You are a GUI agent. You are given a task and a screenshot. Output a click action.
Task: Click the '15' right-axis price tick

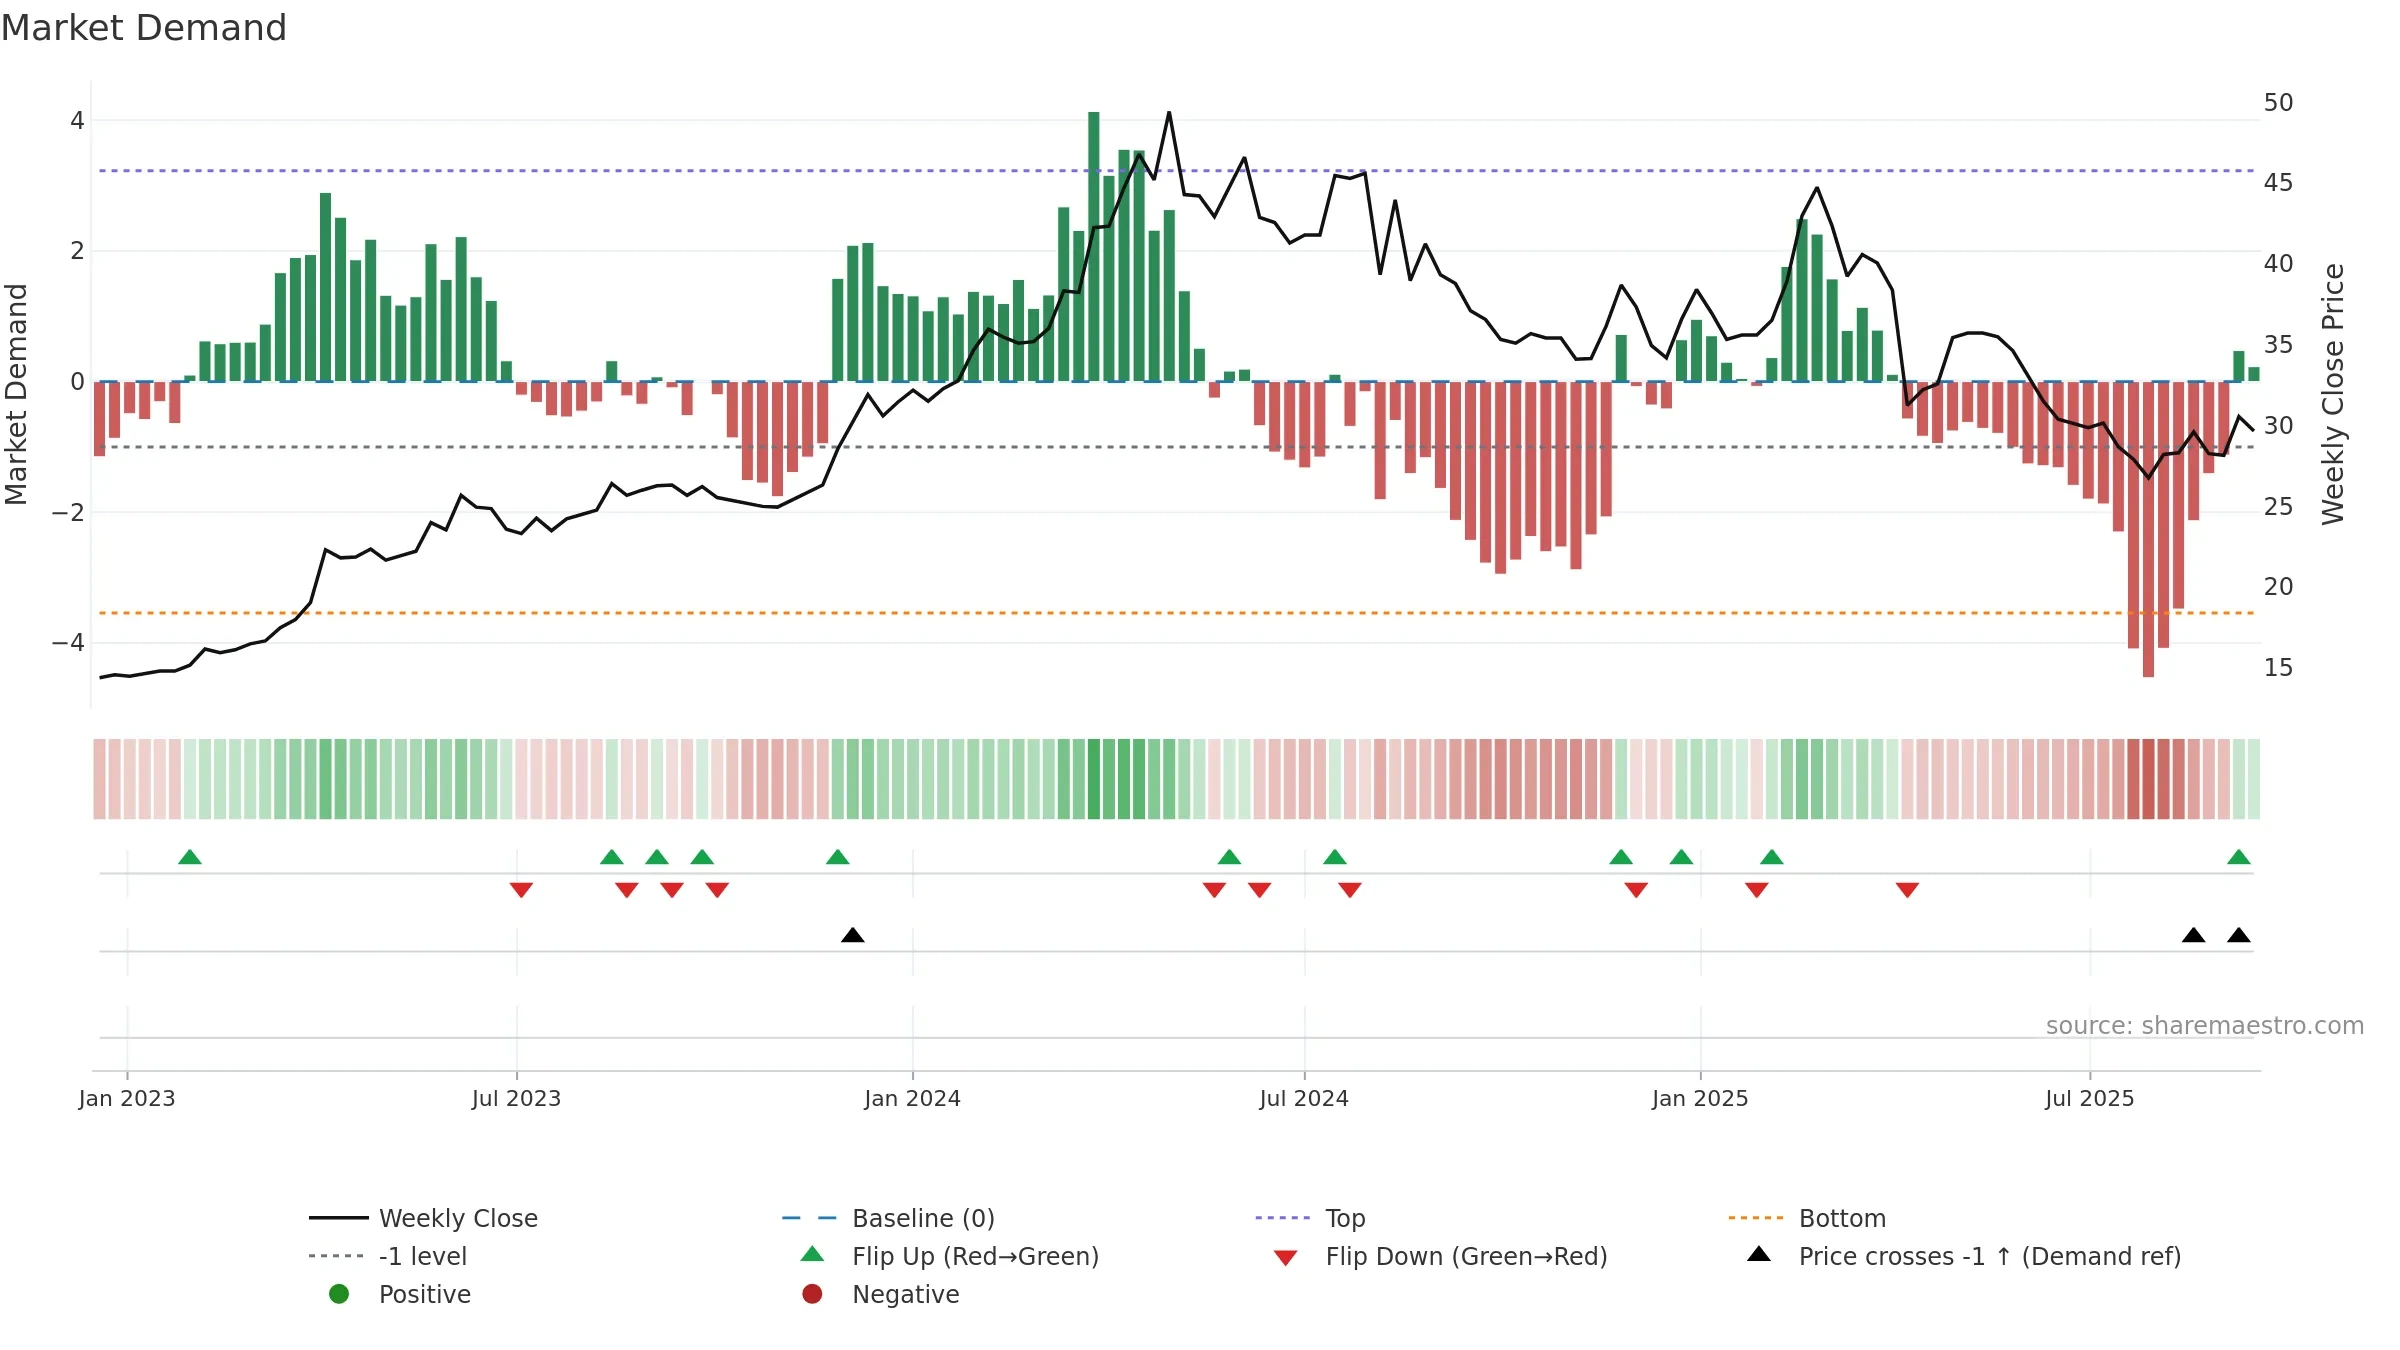tap(2279, 668)
